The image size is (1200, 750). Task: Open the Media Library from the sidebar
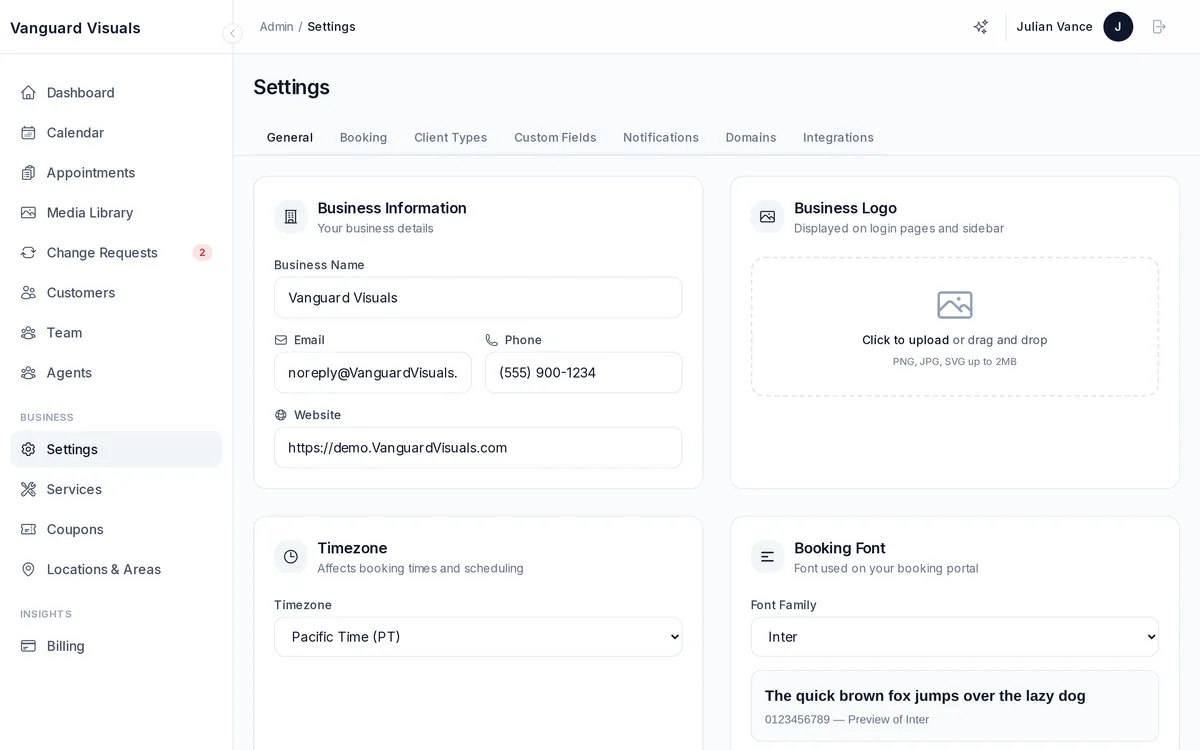(89, 212)
